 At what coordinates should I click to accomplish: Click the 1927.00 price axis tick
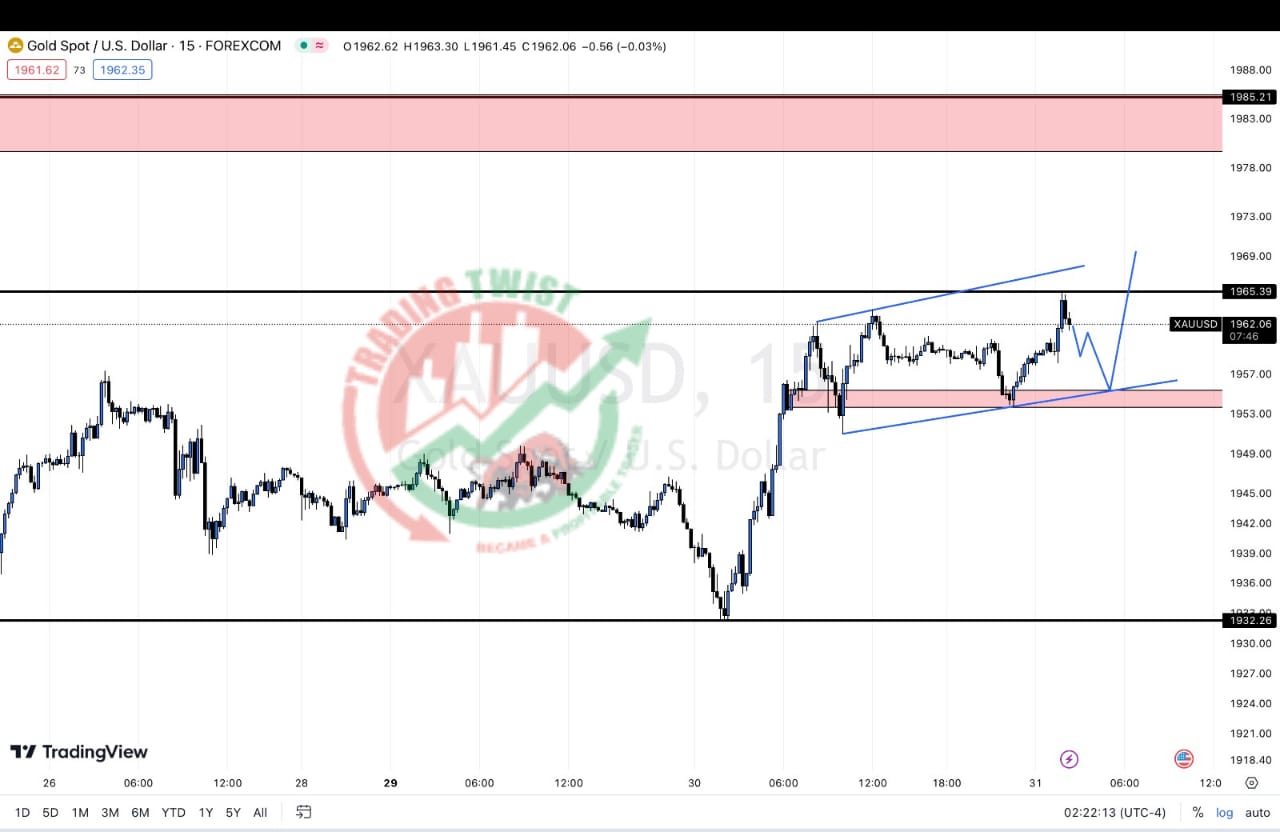pyautogui.click(x=1250, y=673)
